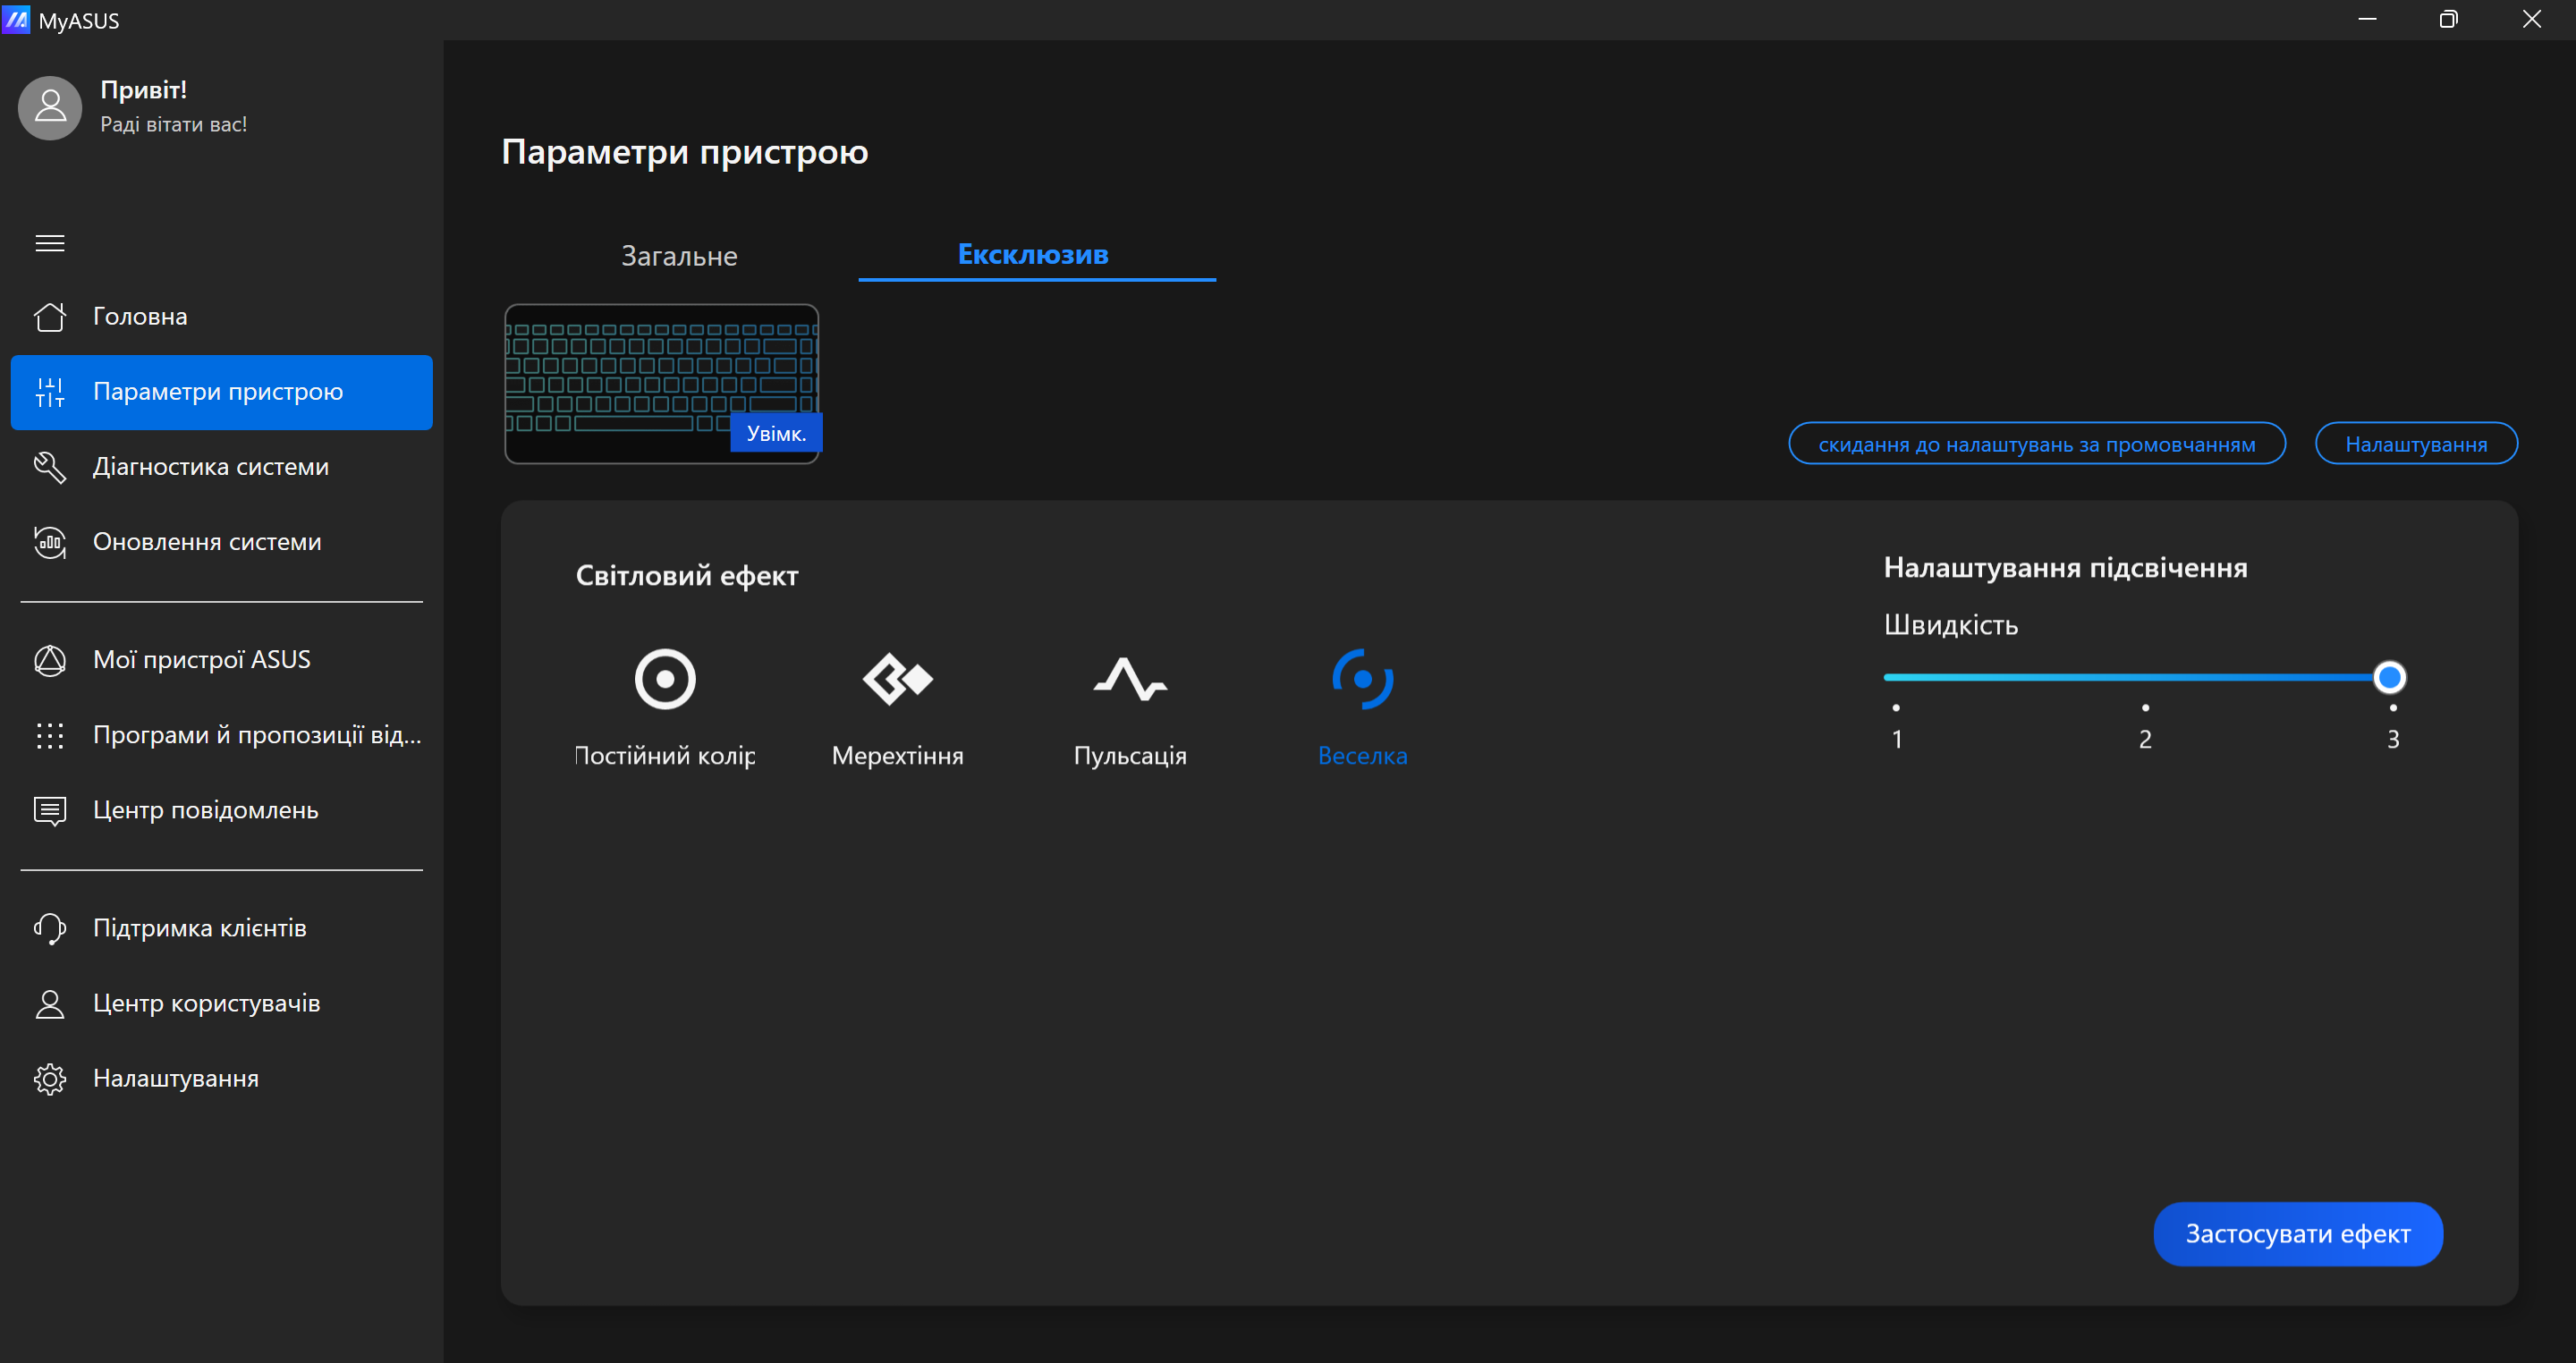Screen dimensions: 2576x1363
Task: Click скидання до налаштувань за промовчанням button
Action: coord(2036,444)
